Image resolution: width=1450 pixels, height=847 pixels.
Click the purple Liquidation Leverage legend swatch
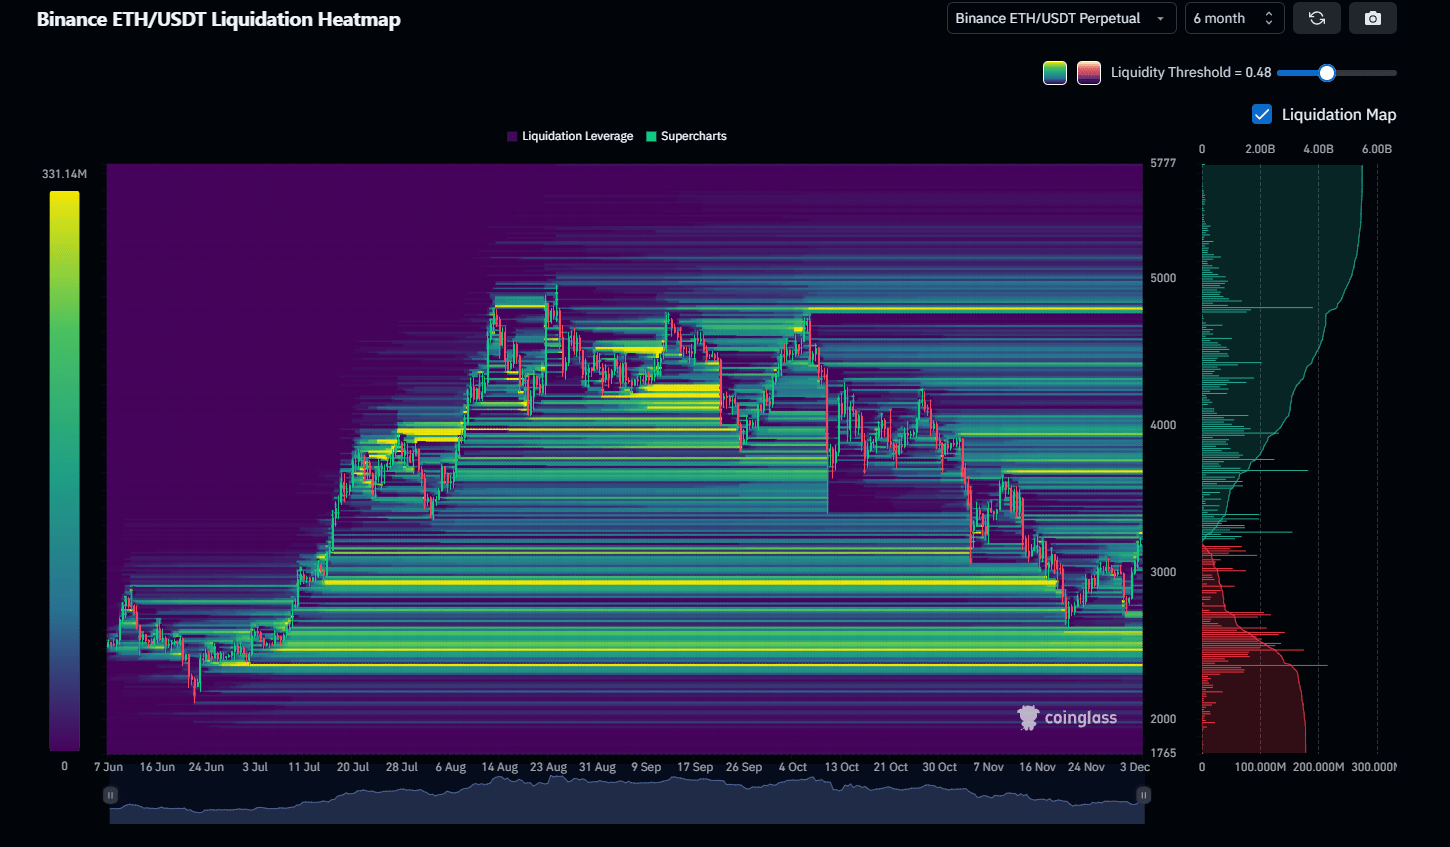coord(511,135)
